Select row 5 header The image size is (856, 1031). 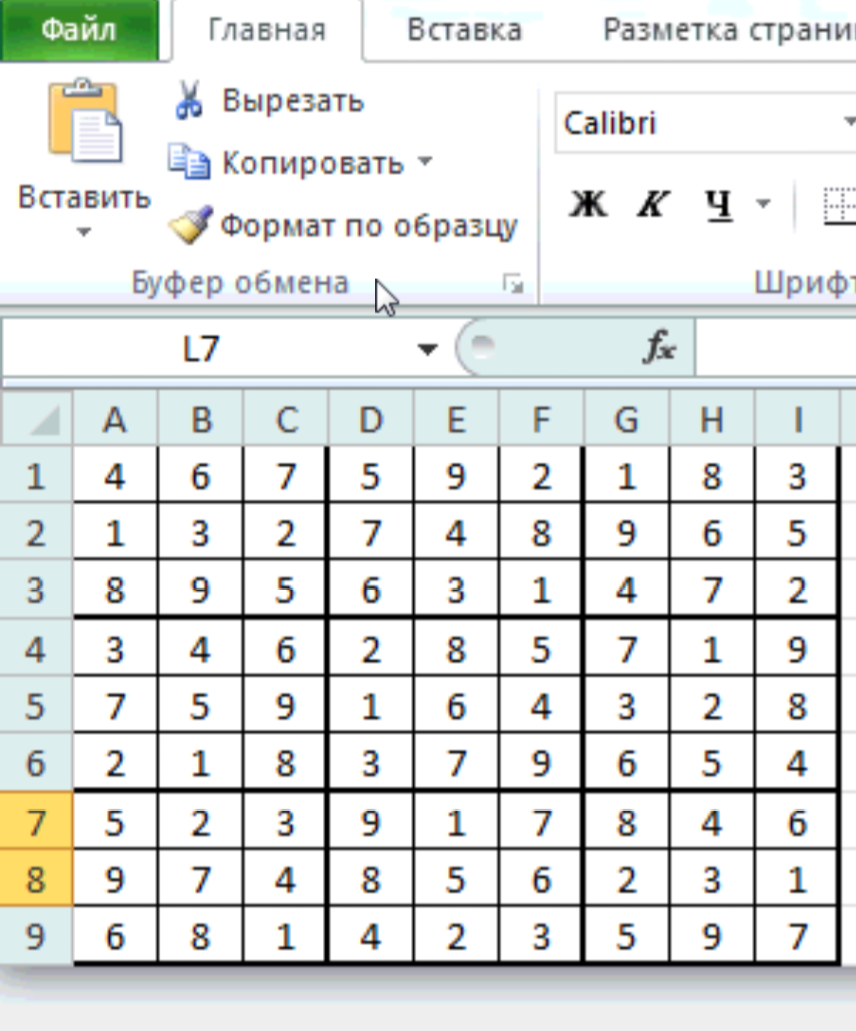tap(36, 707)
